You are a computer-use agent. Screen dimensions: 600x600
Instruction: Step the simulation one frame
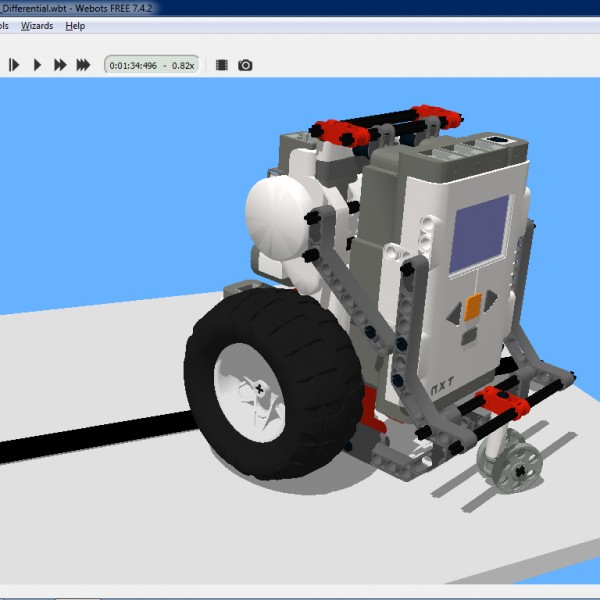point(14,65)
